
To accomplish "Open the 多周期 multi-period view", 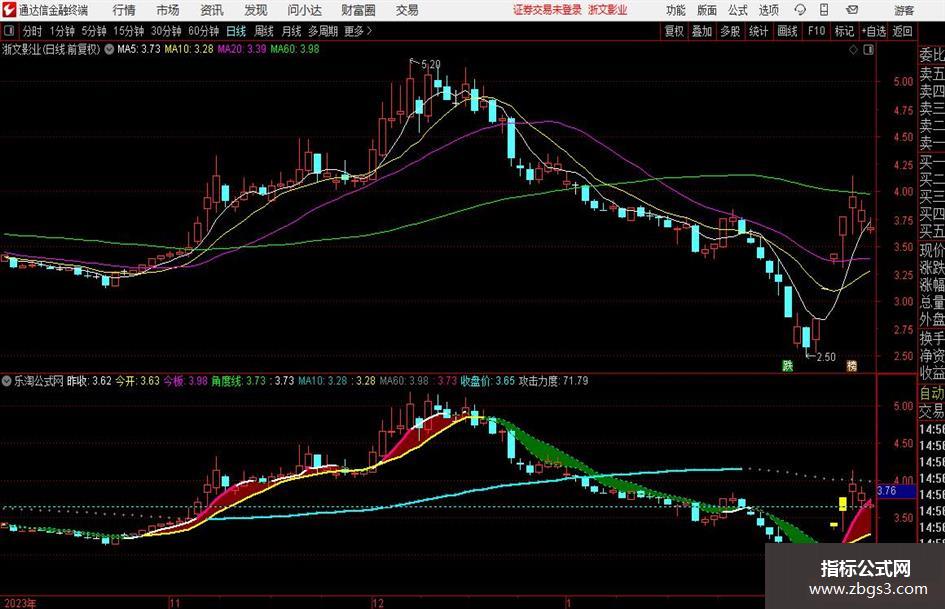I will tap(323, 31).
